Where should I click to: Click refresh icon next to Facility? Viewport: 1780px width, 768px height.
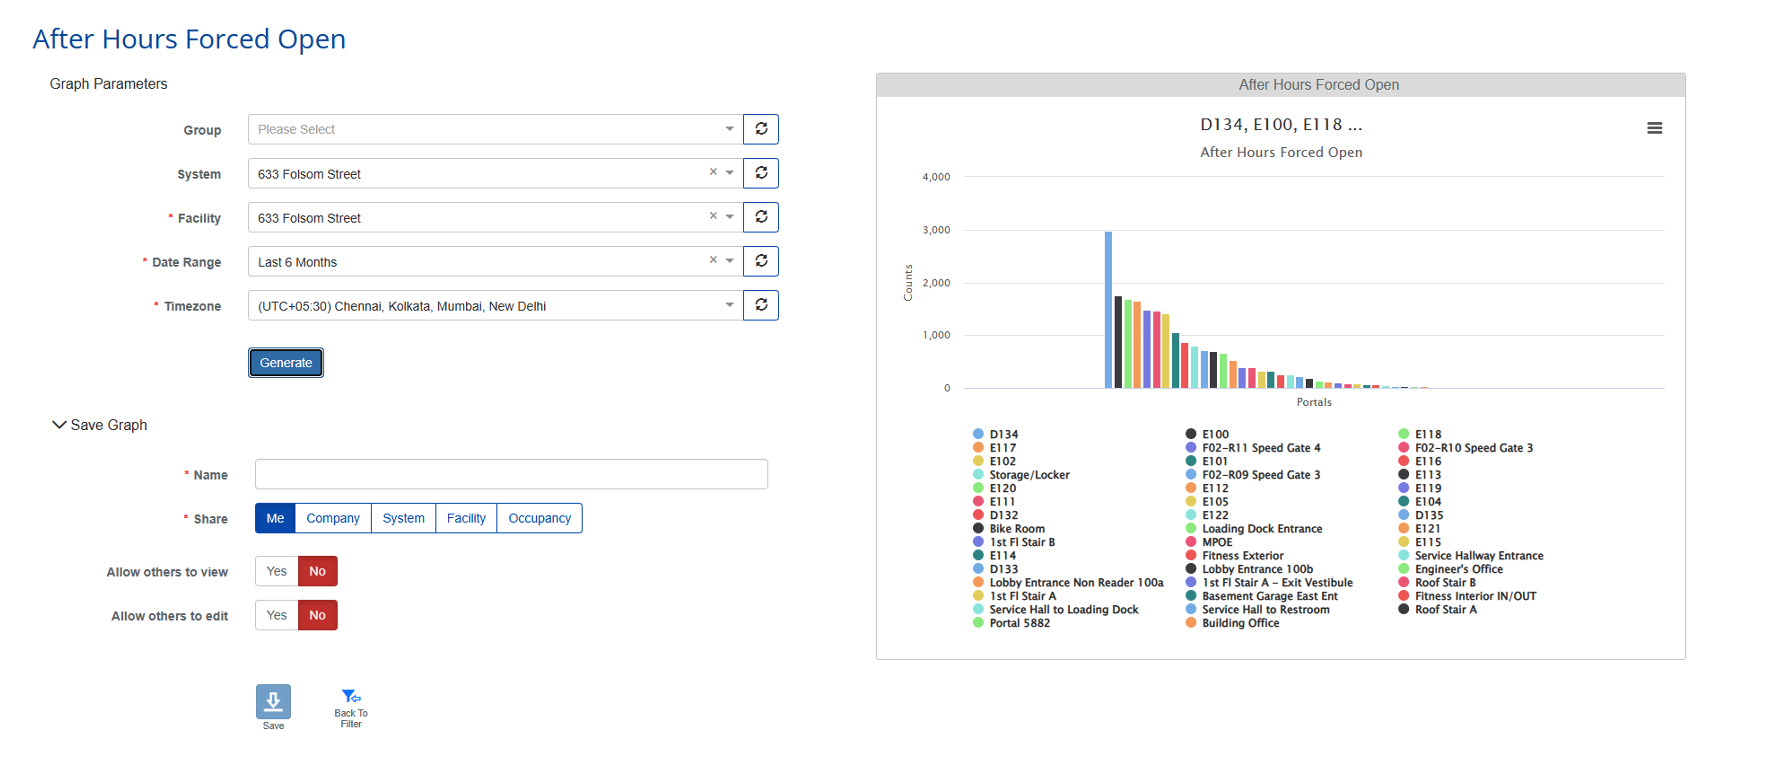tap(761, 217)
